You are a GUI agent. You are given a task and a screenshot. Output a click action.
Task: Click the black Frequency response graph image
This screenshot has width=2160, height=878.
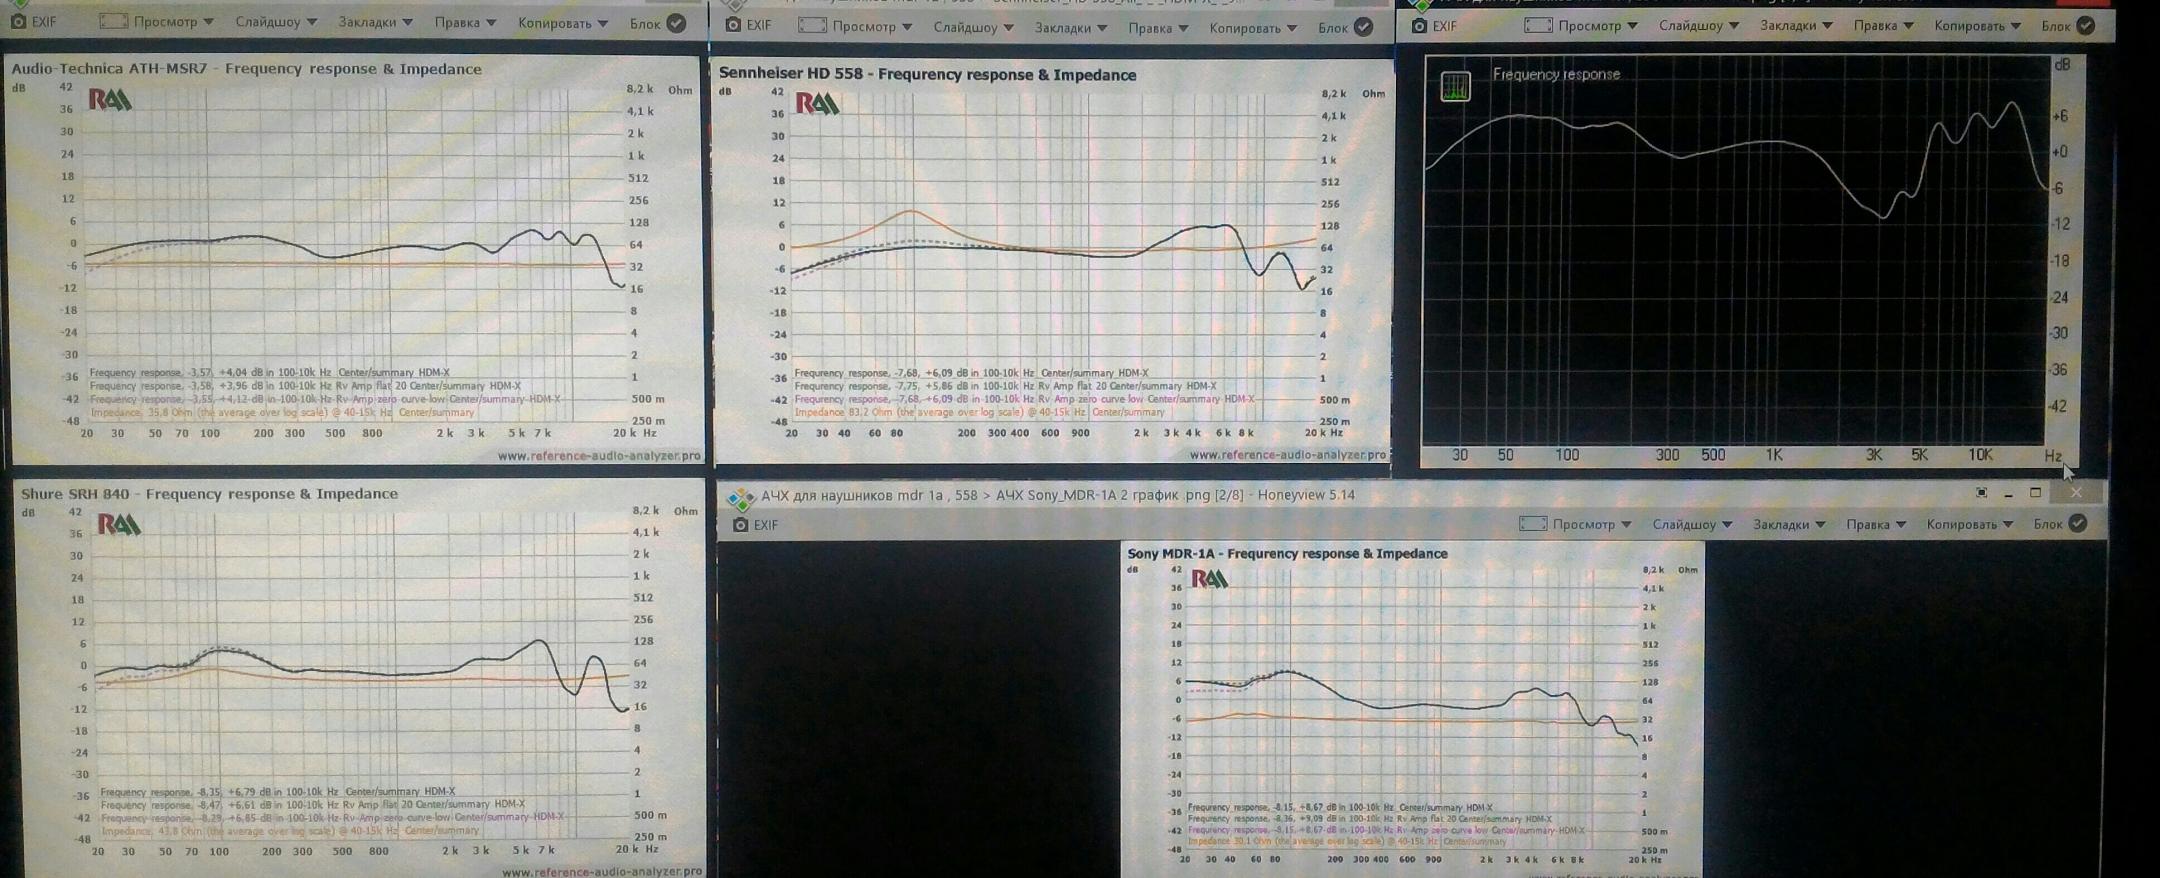[x=1750, y=260]
